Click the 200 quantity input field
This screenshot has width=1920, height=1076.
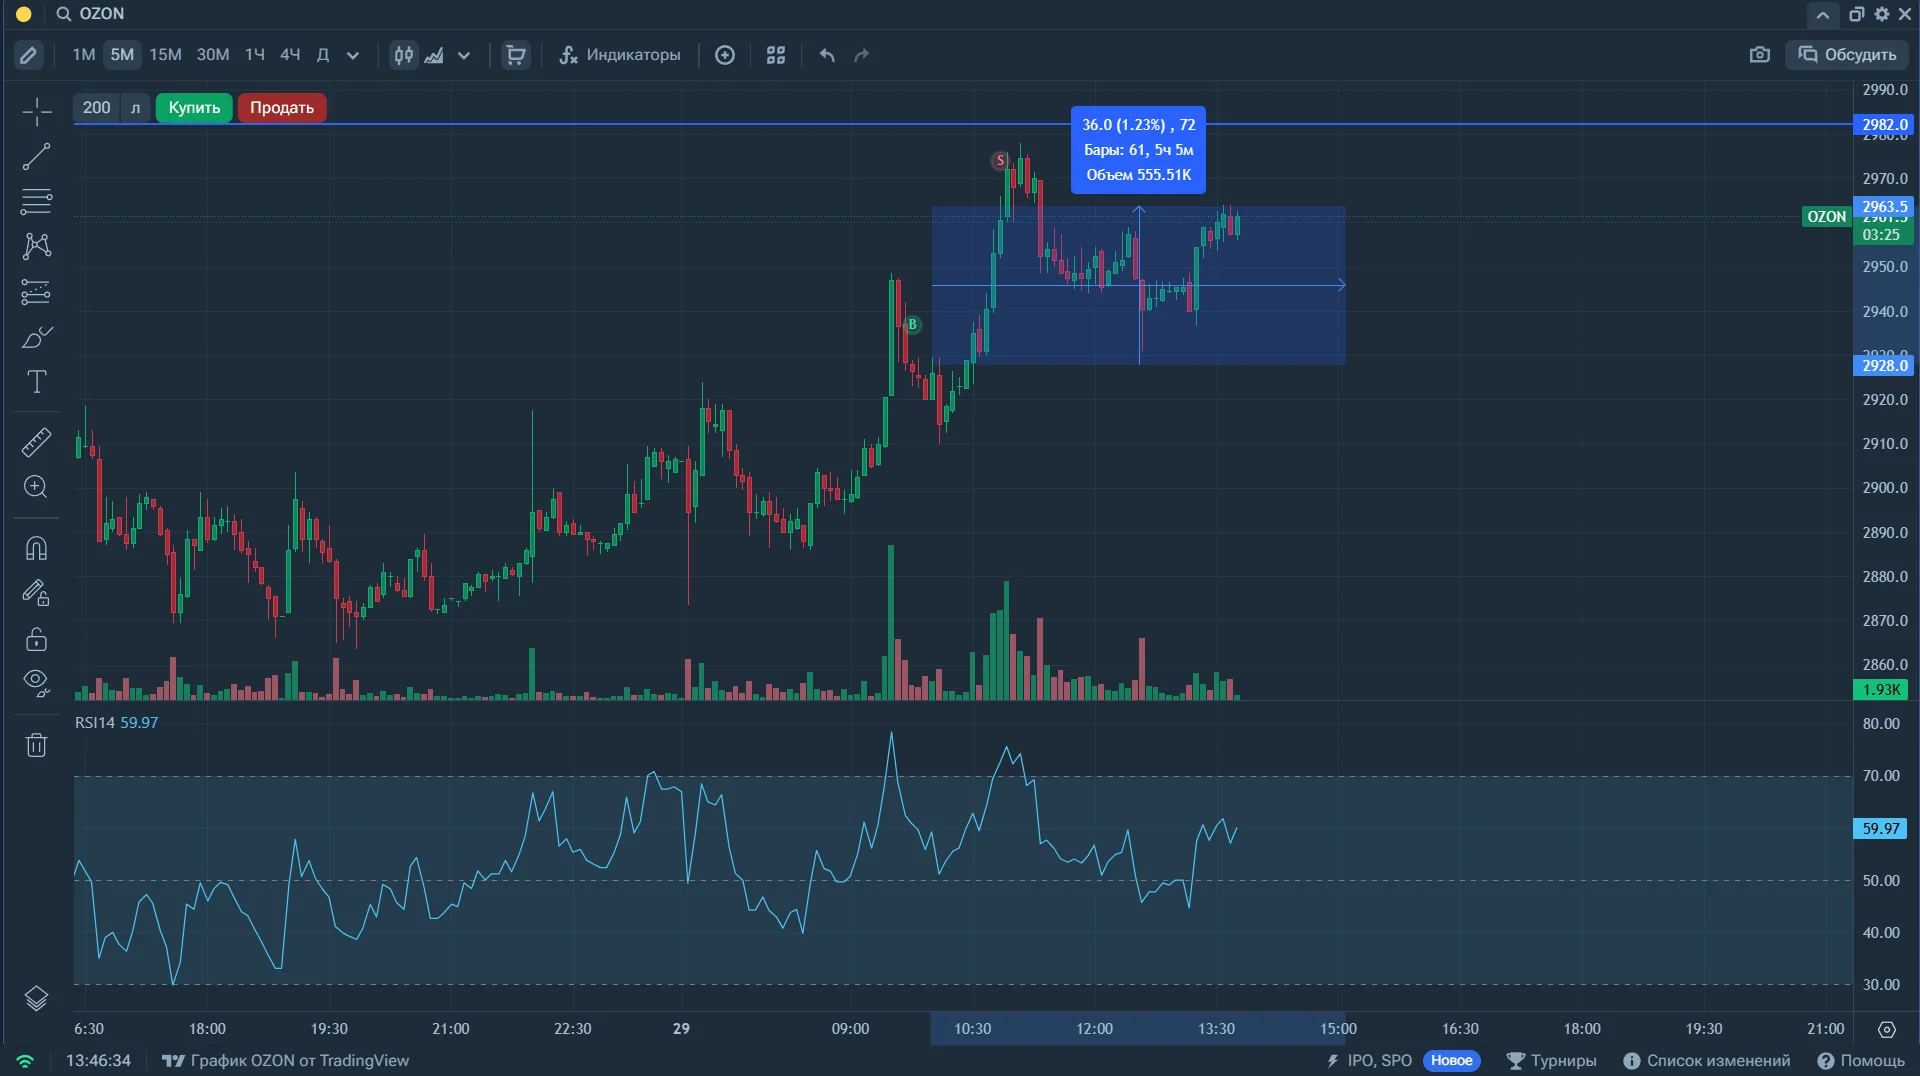click(97, 108)
